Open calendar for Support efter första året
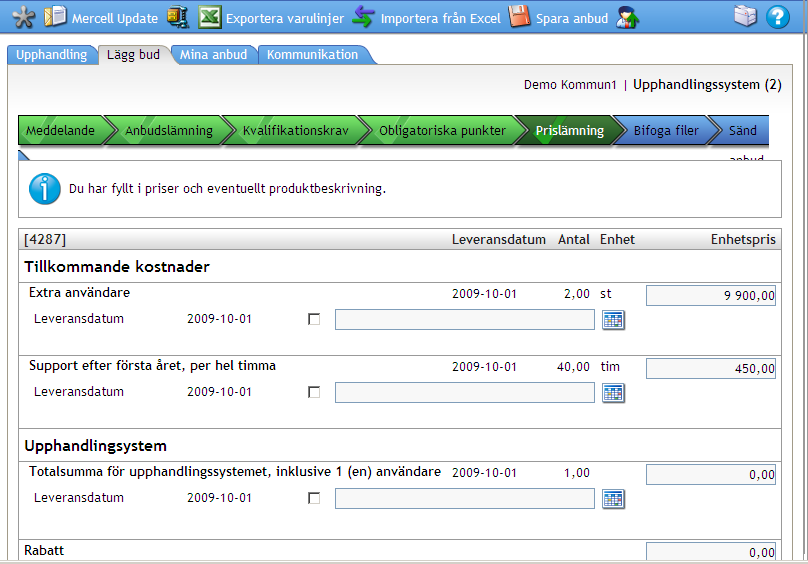The width and height of the screenshot is (808, 564). pyautogui.click(x=613, y=393)
